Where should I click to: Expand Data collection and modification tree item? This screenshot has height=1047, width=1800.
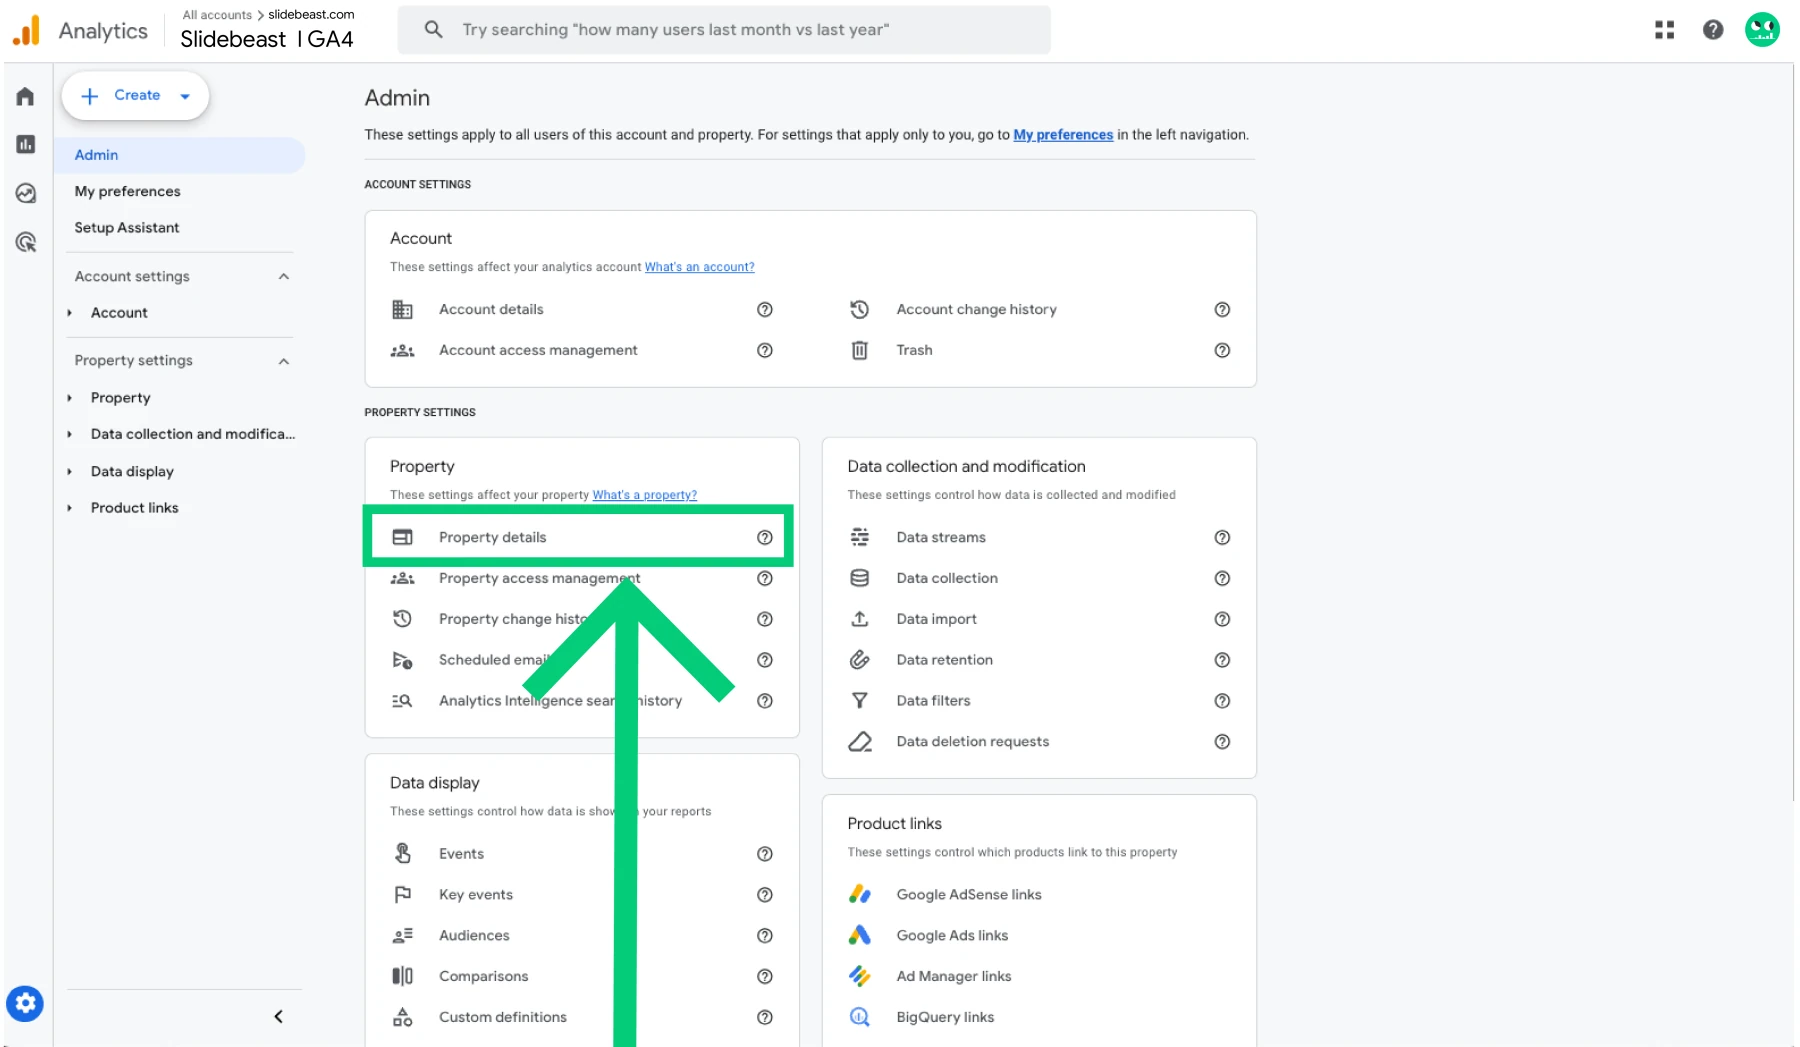coord(69,434)
